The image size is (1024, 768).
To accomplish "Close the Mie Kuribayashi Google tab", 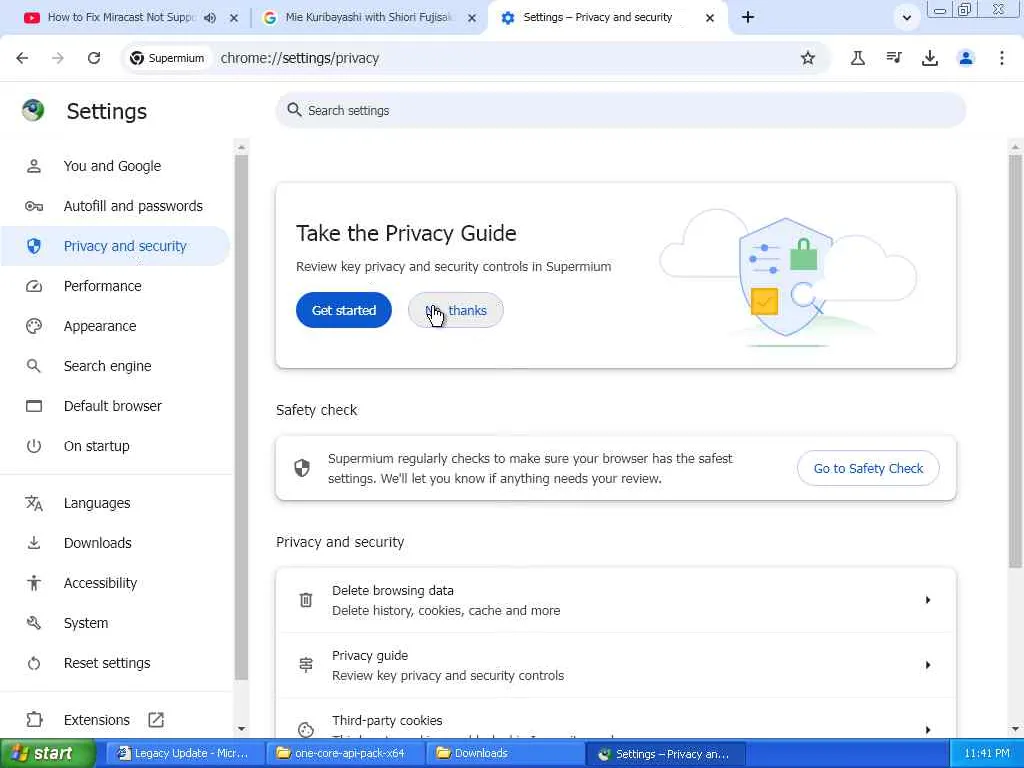I will point(472,18).
